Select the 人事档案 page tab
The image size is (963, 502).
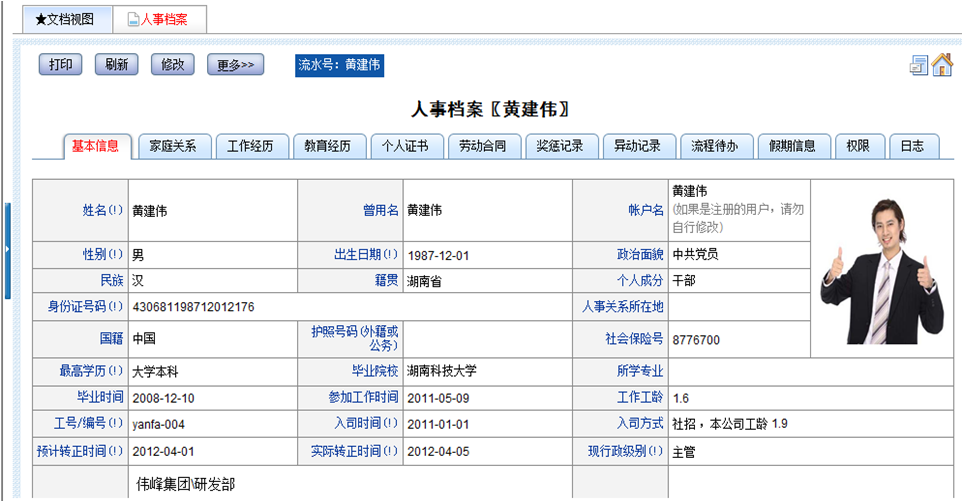[160, 20]
